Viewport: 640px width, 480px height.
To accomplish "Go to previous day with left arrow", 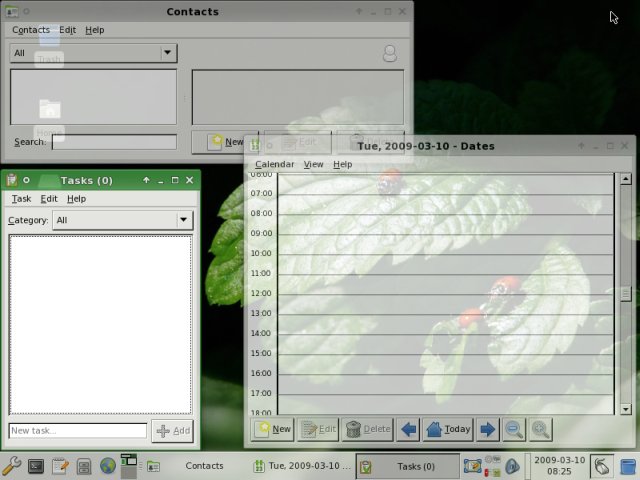I will pos(408,429).
